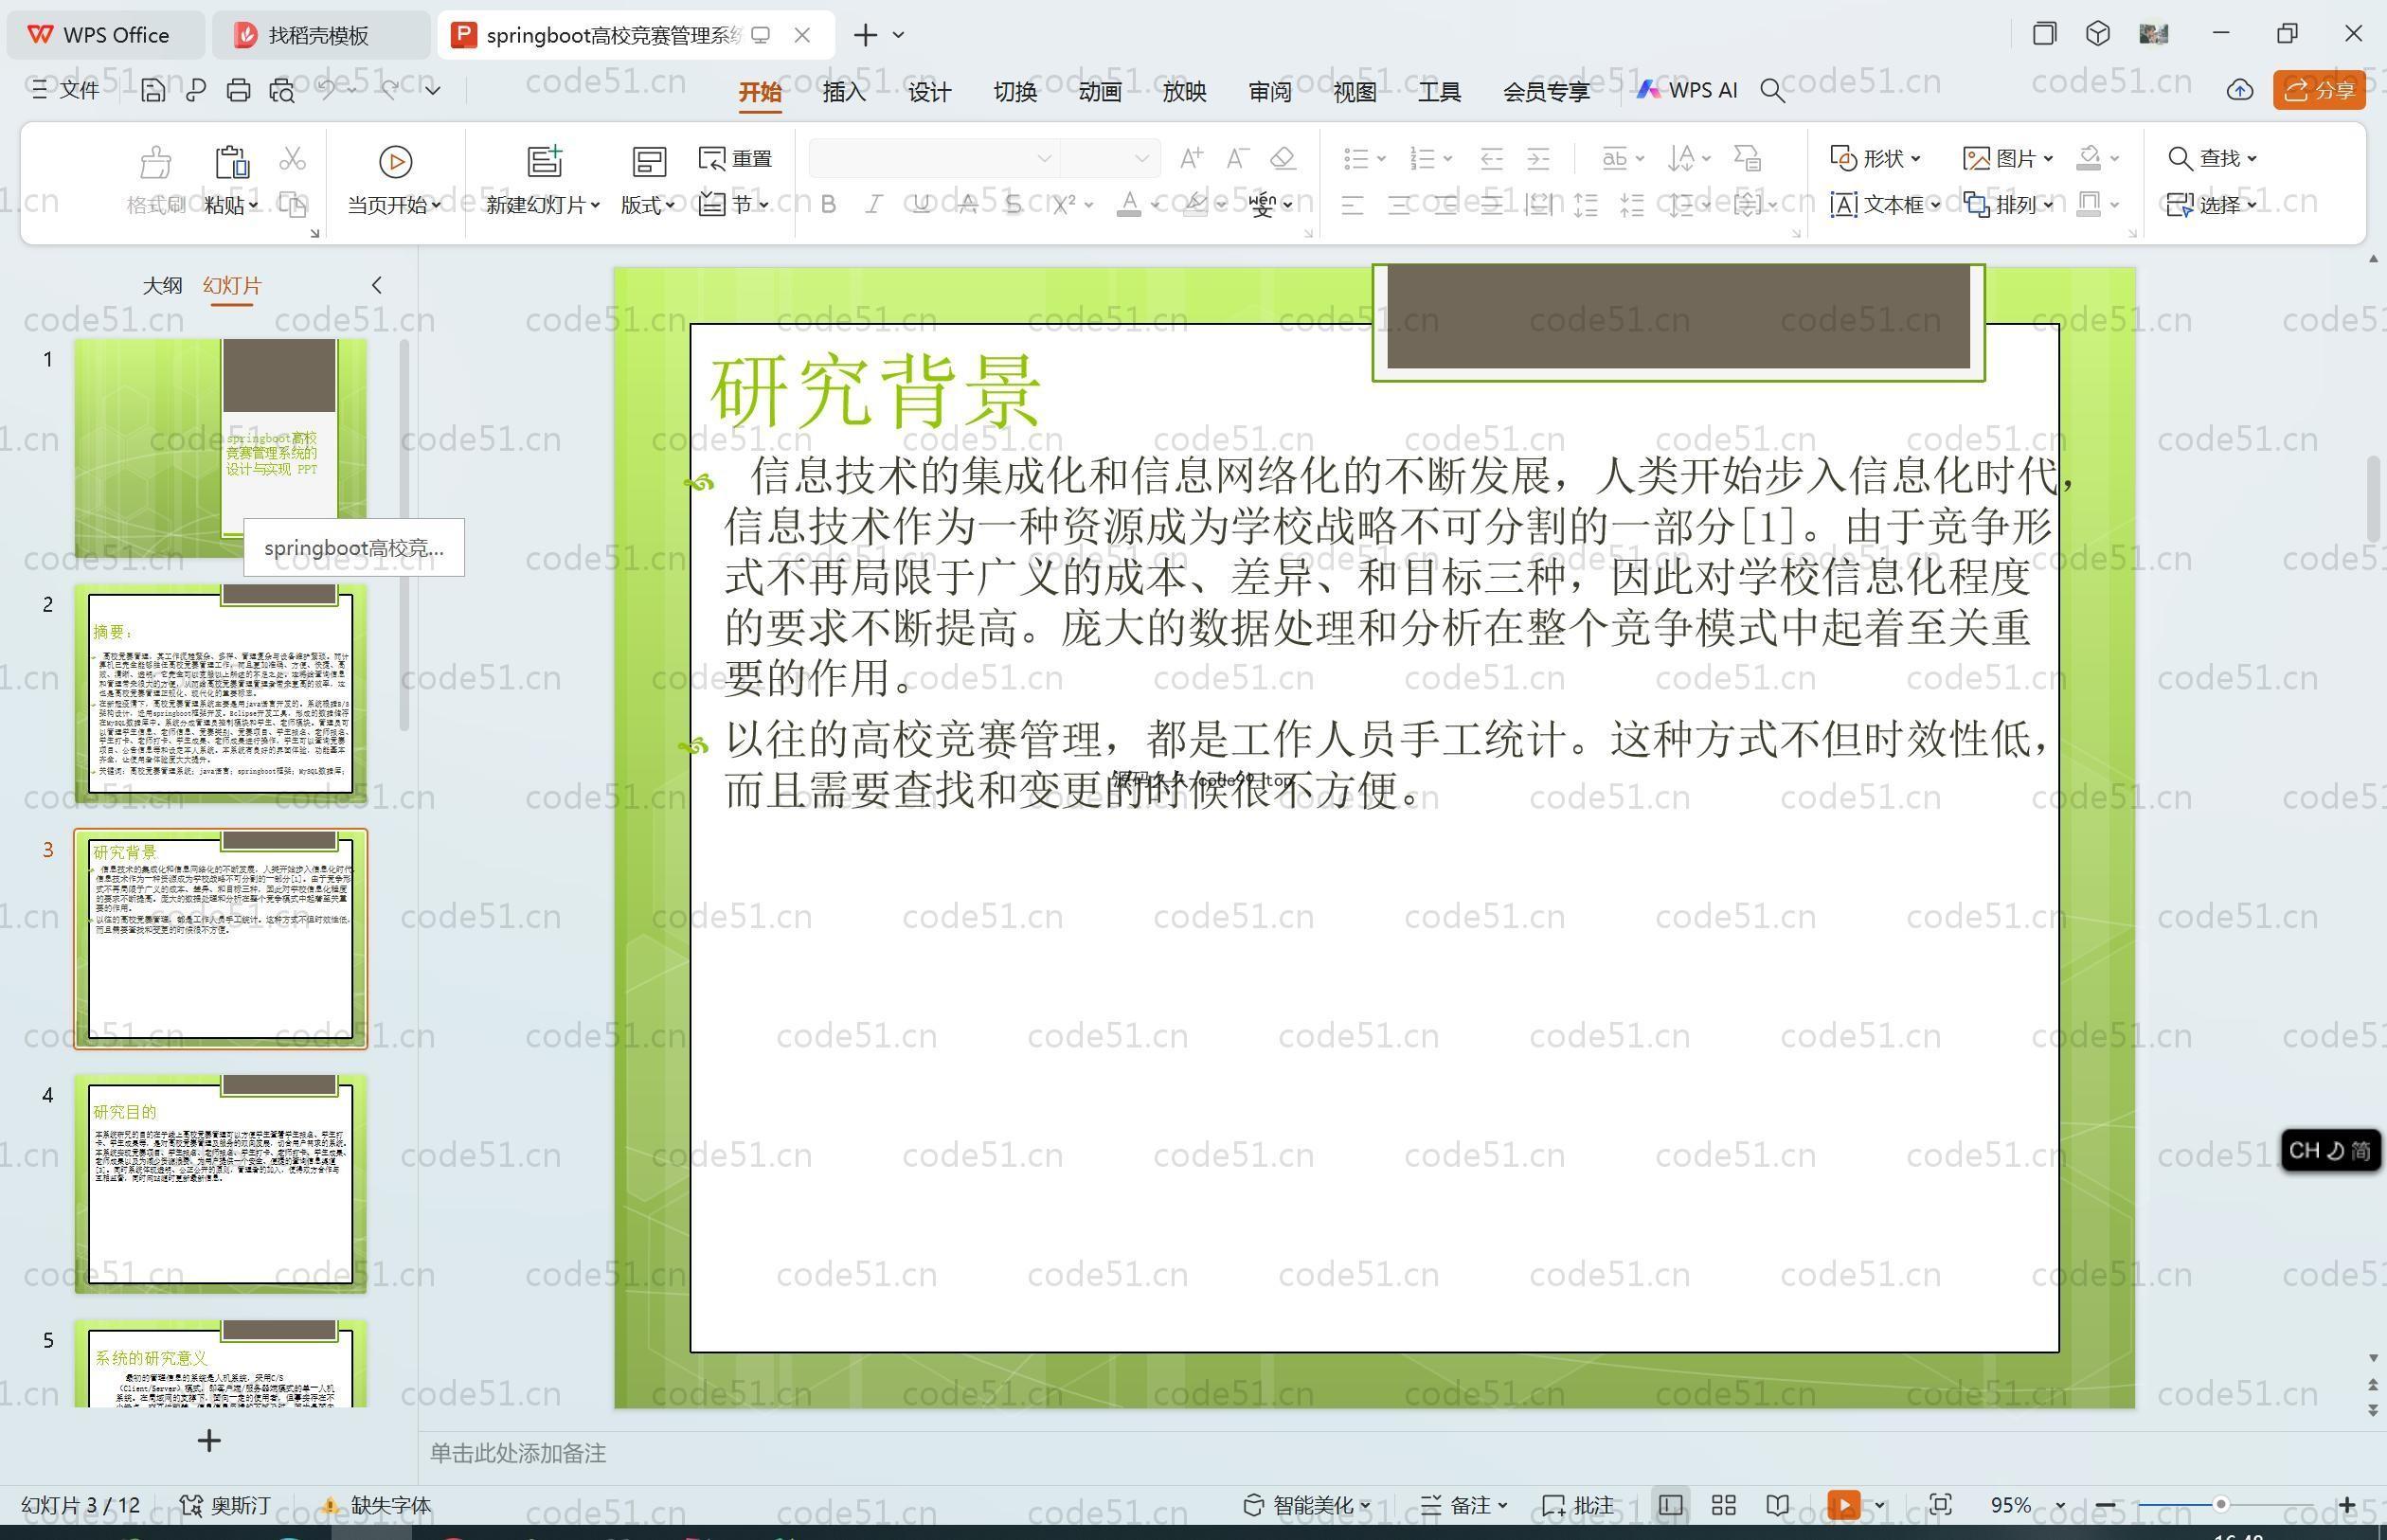Image resolution: width=2387 pixels, height=1540 pixels.
Task: Open the Paste (粘贴) dropdown
Action: coord(231,205)
